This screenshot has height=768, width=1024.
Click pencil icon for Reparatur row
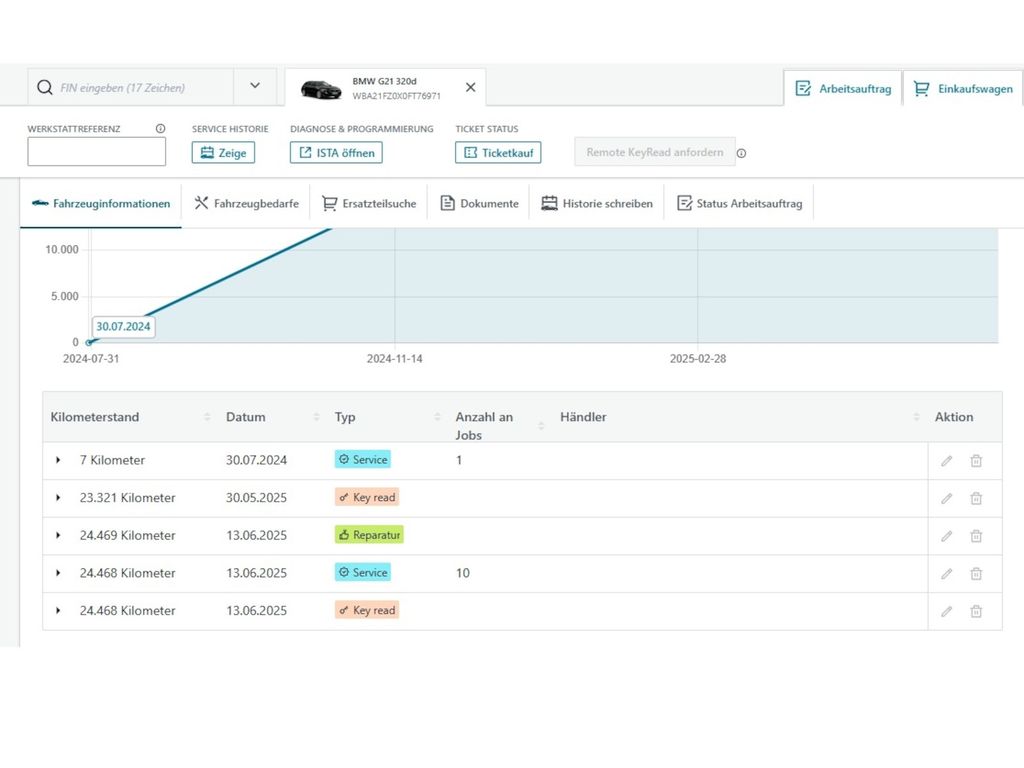pos(946,536)
